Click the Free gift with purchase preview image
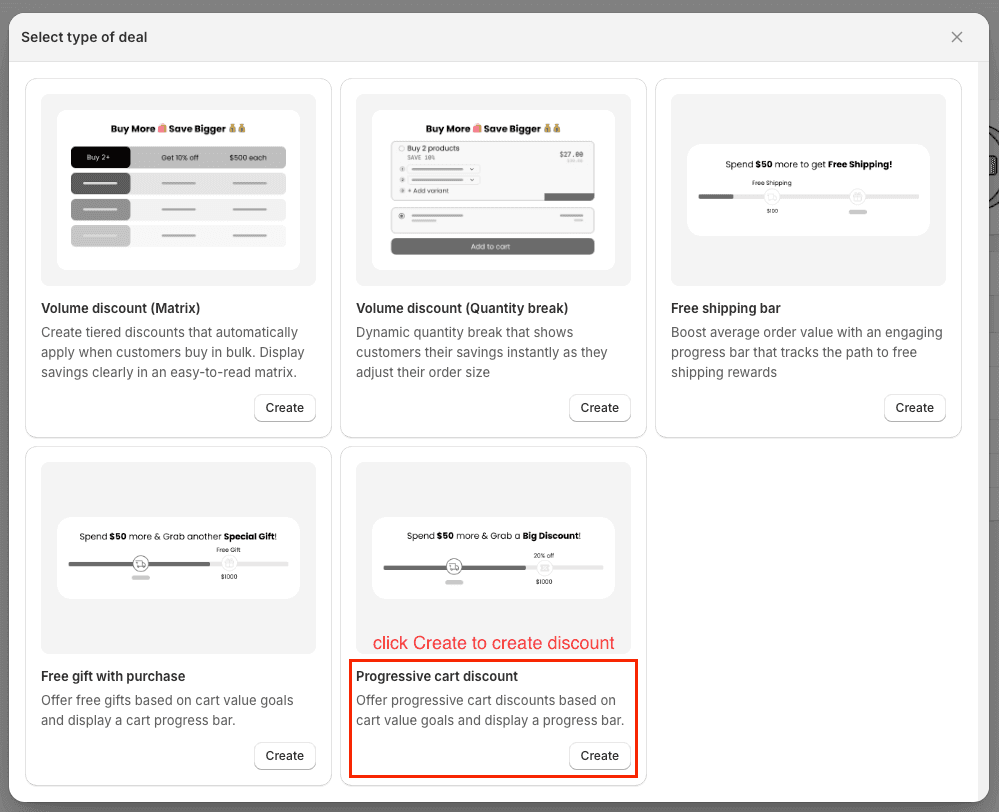Screen dimensions: 999x812 (178, 558)
